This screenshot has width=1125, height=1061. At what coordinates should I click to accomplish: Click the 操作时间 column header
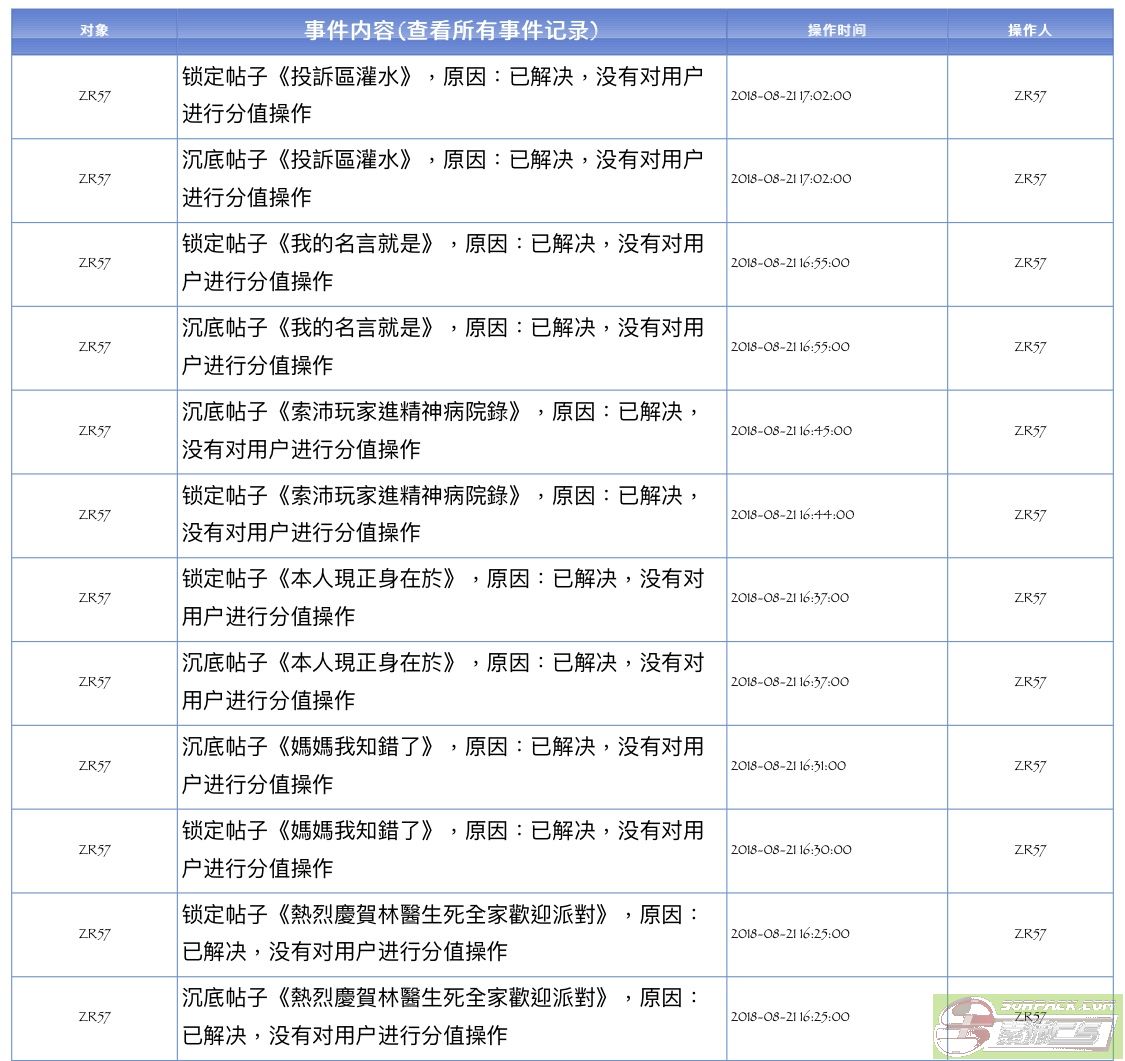836,30
